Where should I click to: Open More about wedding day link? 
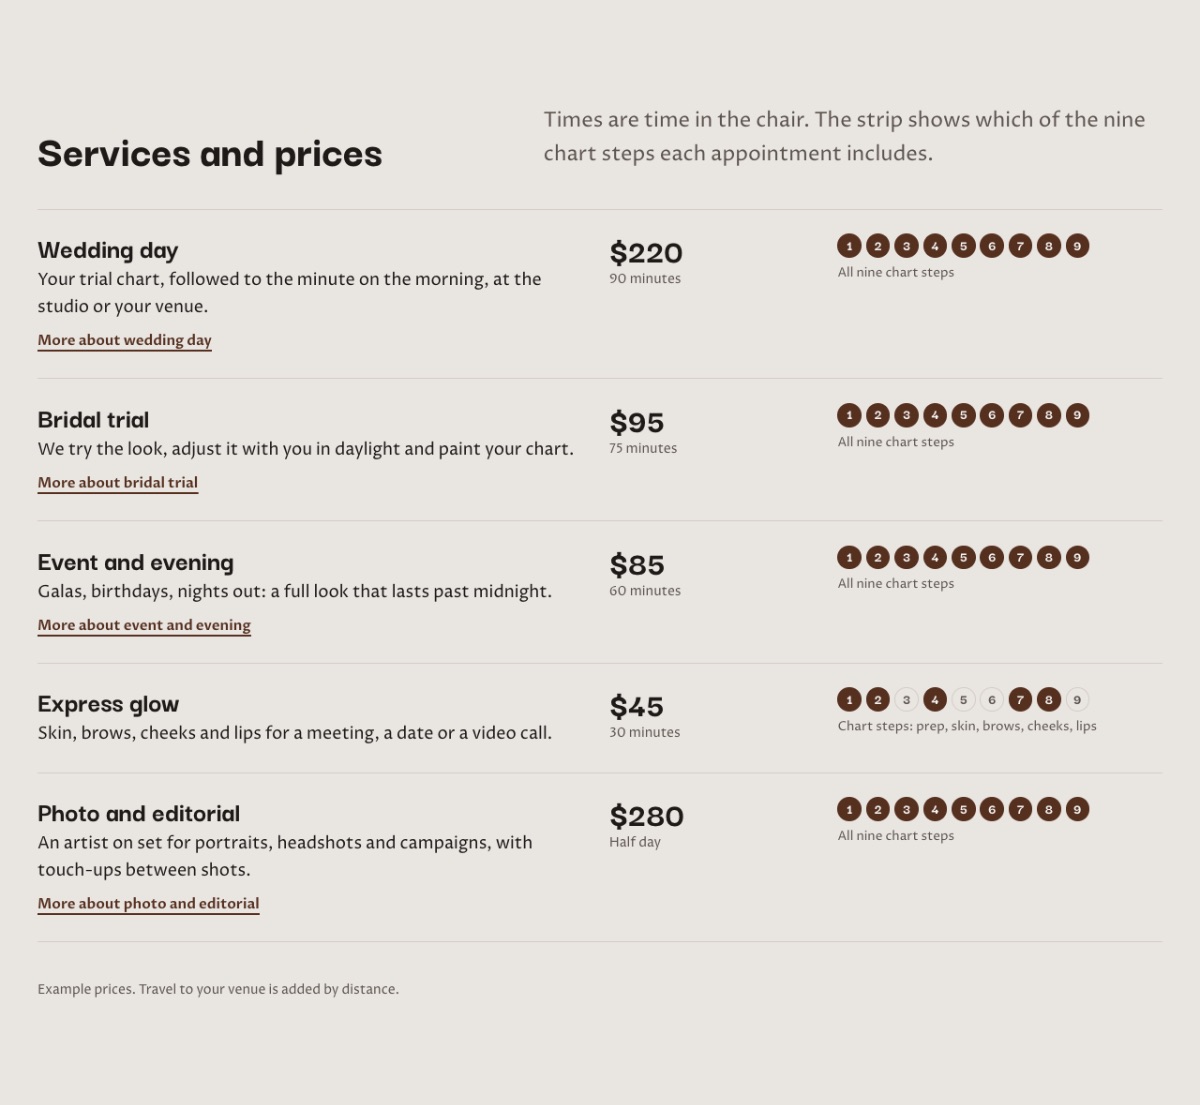pyautogui.click(x=125, y=340)
